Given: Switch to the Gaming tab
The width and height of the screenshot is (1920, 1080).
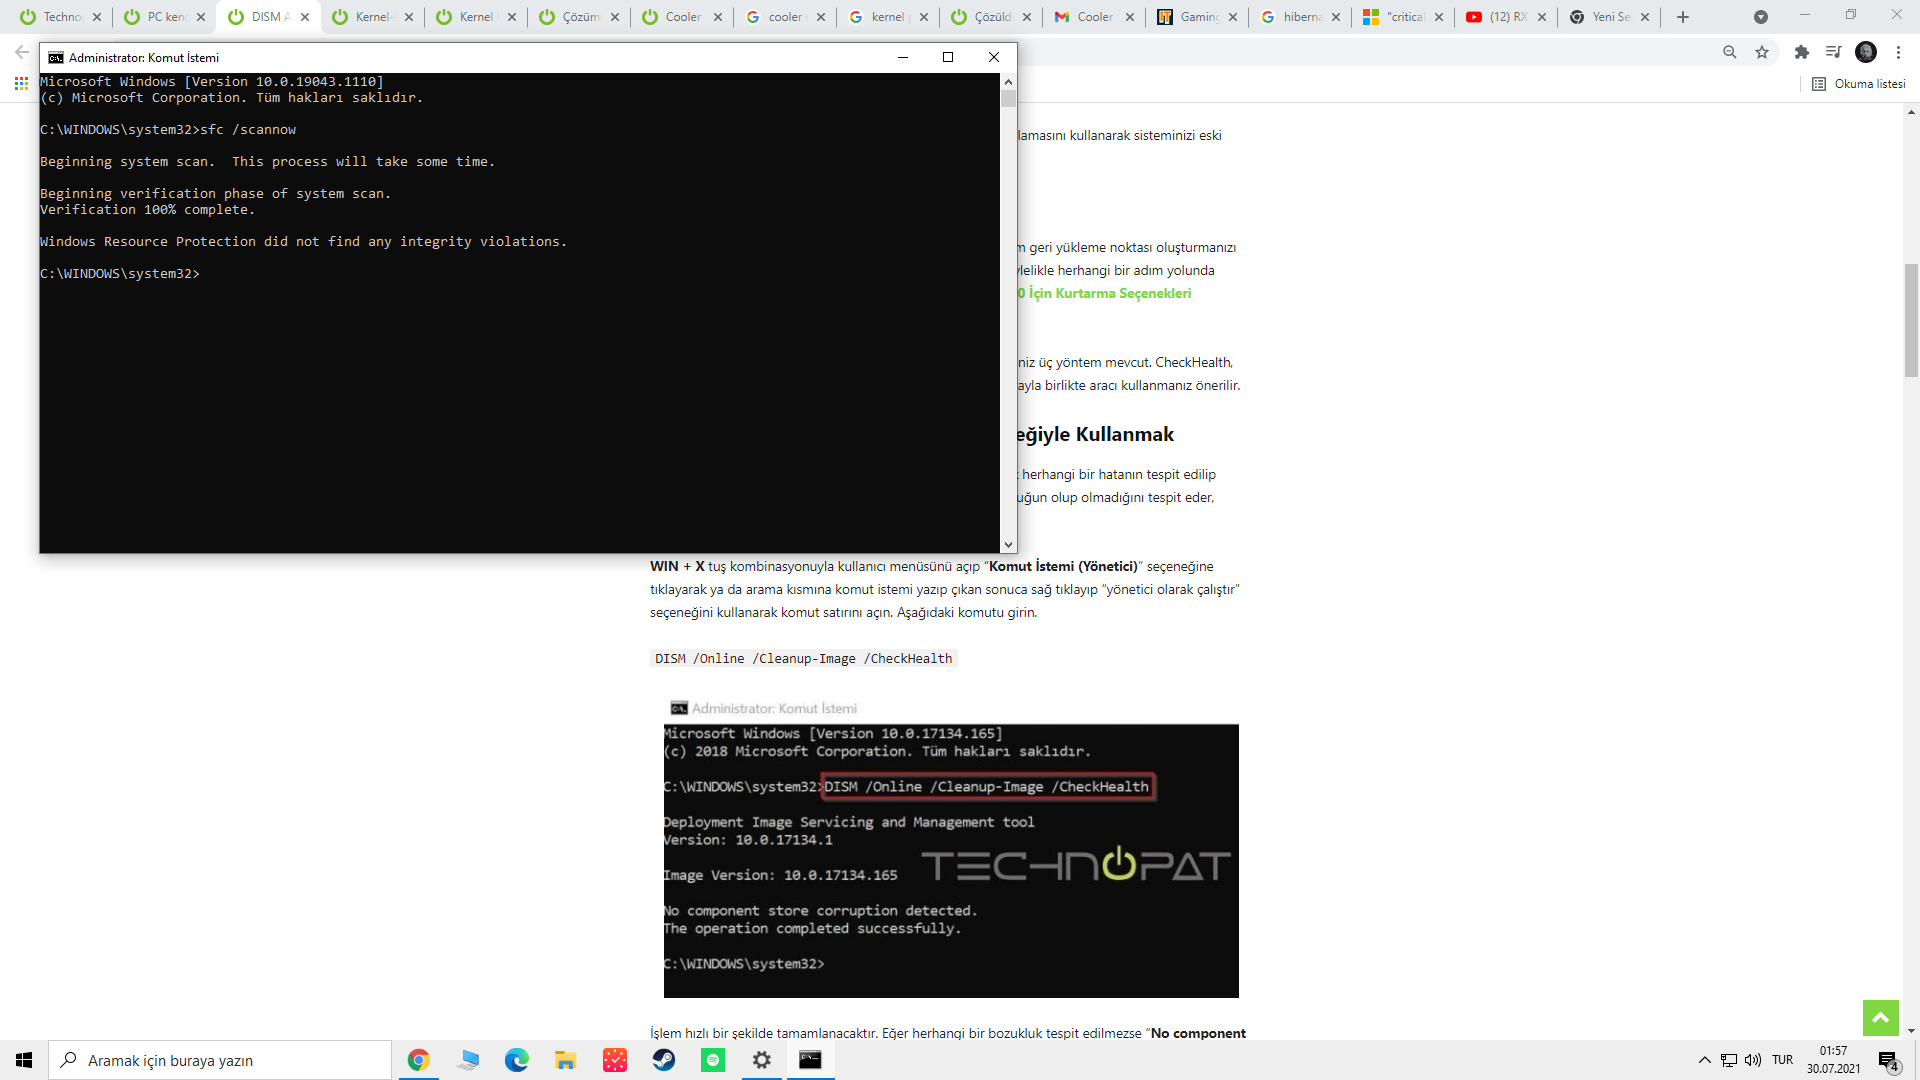Looking at the screenshot, I should pyautogui.click(x=1196, y=17).
